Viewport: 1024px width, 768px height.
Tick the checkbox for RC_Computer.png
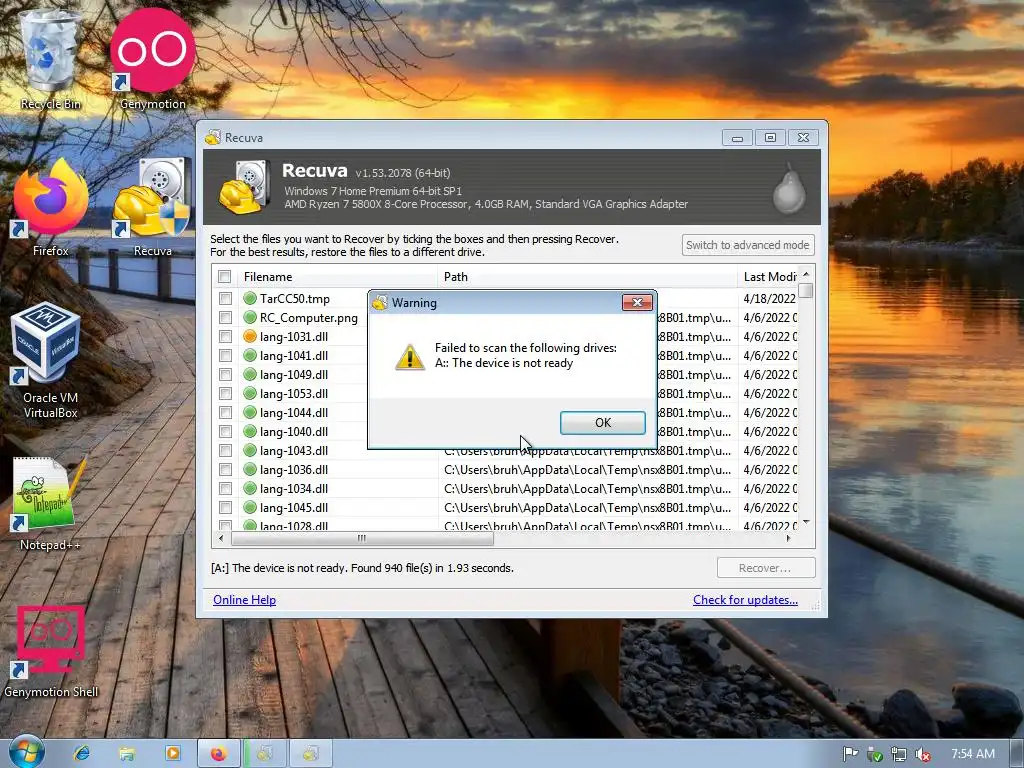click(x=225, y=317)
